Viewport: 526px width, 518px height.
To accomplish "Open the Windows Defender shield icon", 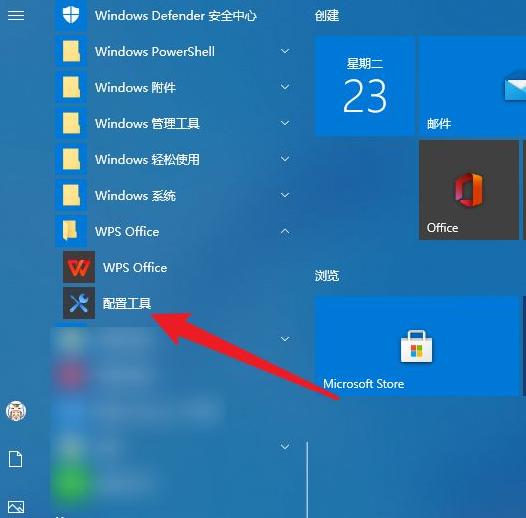I will (71, 15).
